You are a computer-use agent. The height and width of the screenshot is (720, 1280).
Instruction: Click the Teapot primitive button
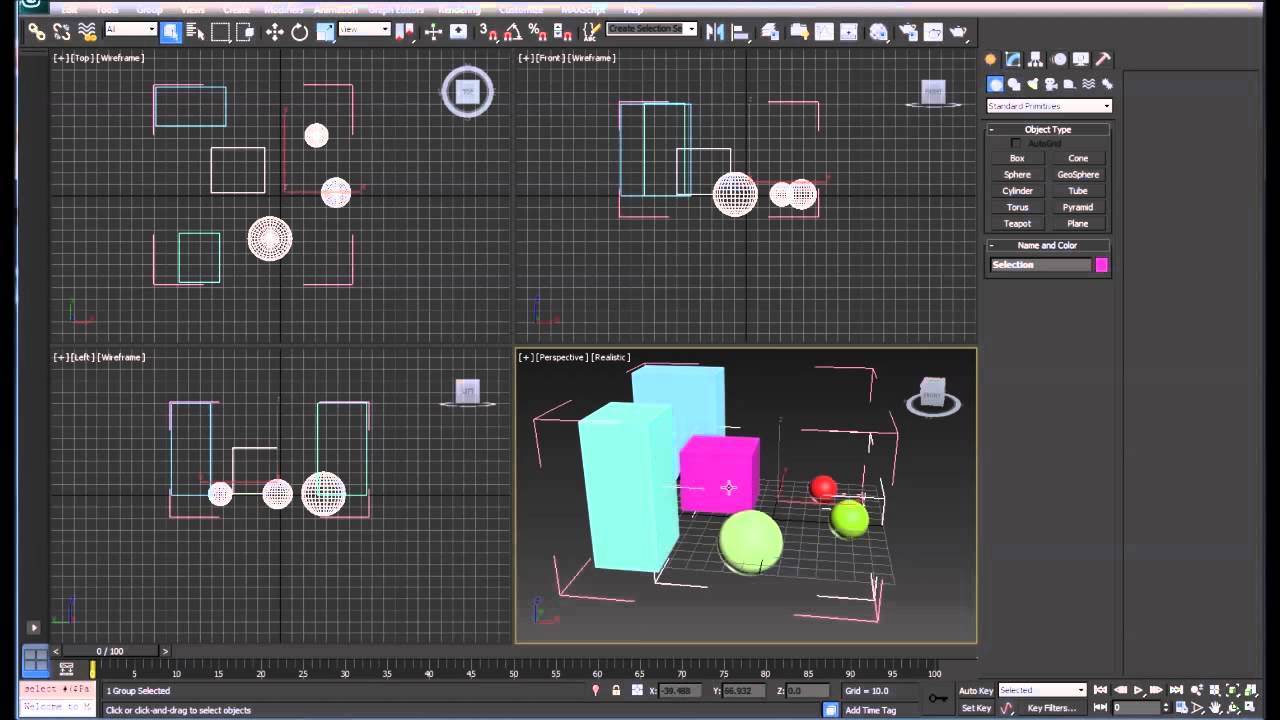1017,223
